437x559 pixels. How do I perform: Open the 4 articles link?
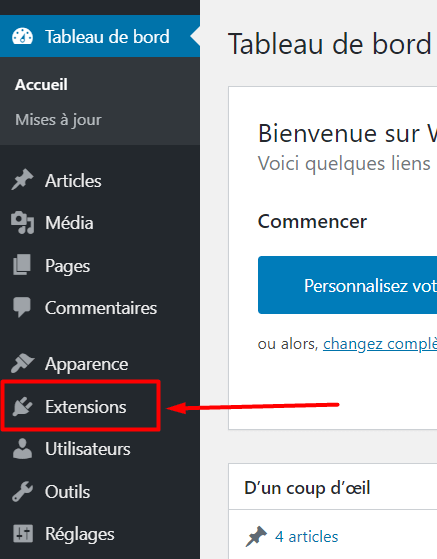[x=307, y=537]
